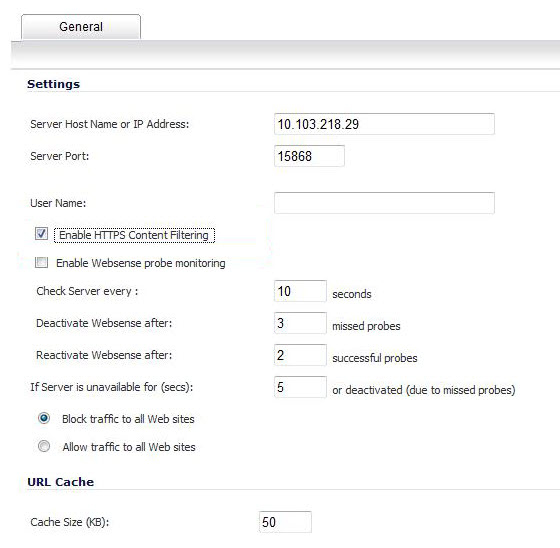The height and width of the screenshot is (548, 560).
Task: Click the Cache Size (KB) field
Action: click(x=285, y=522)
